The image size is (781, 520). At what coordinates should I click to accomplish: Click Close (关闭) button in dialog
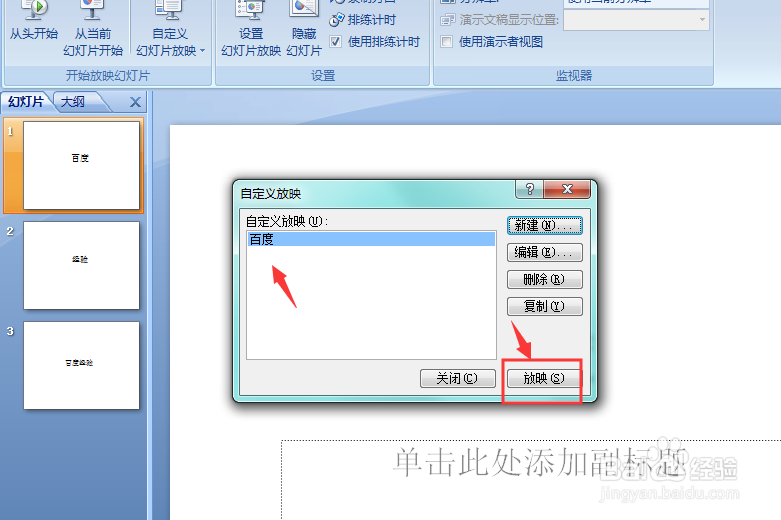point(458,379)
